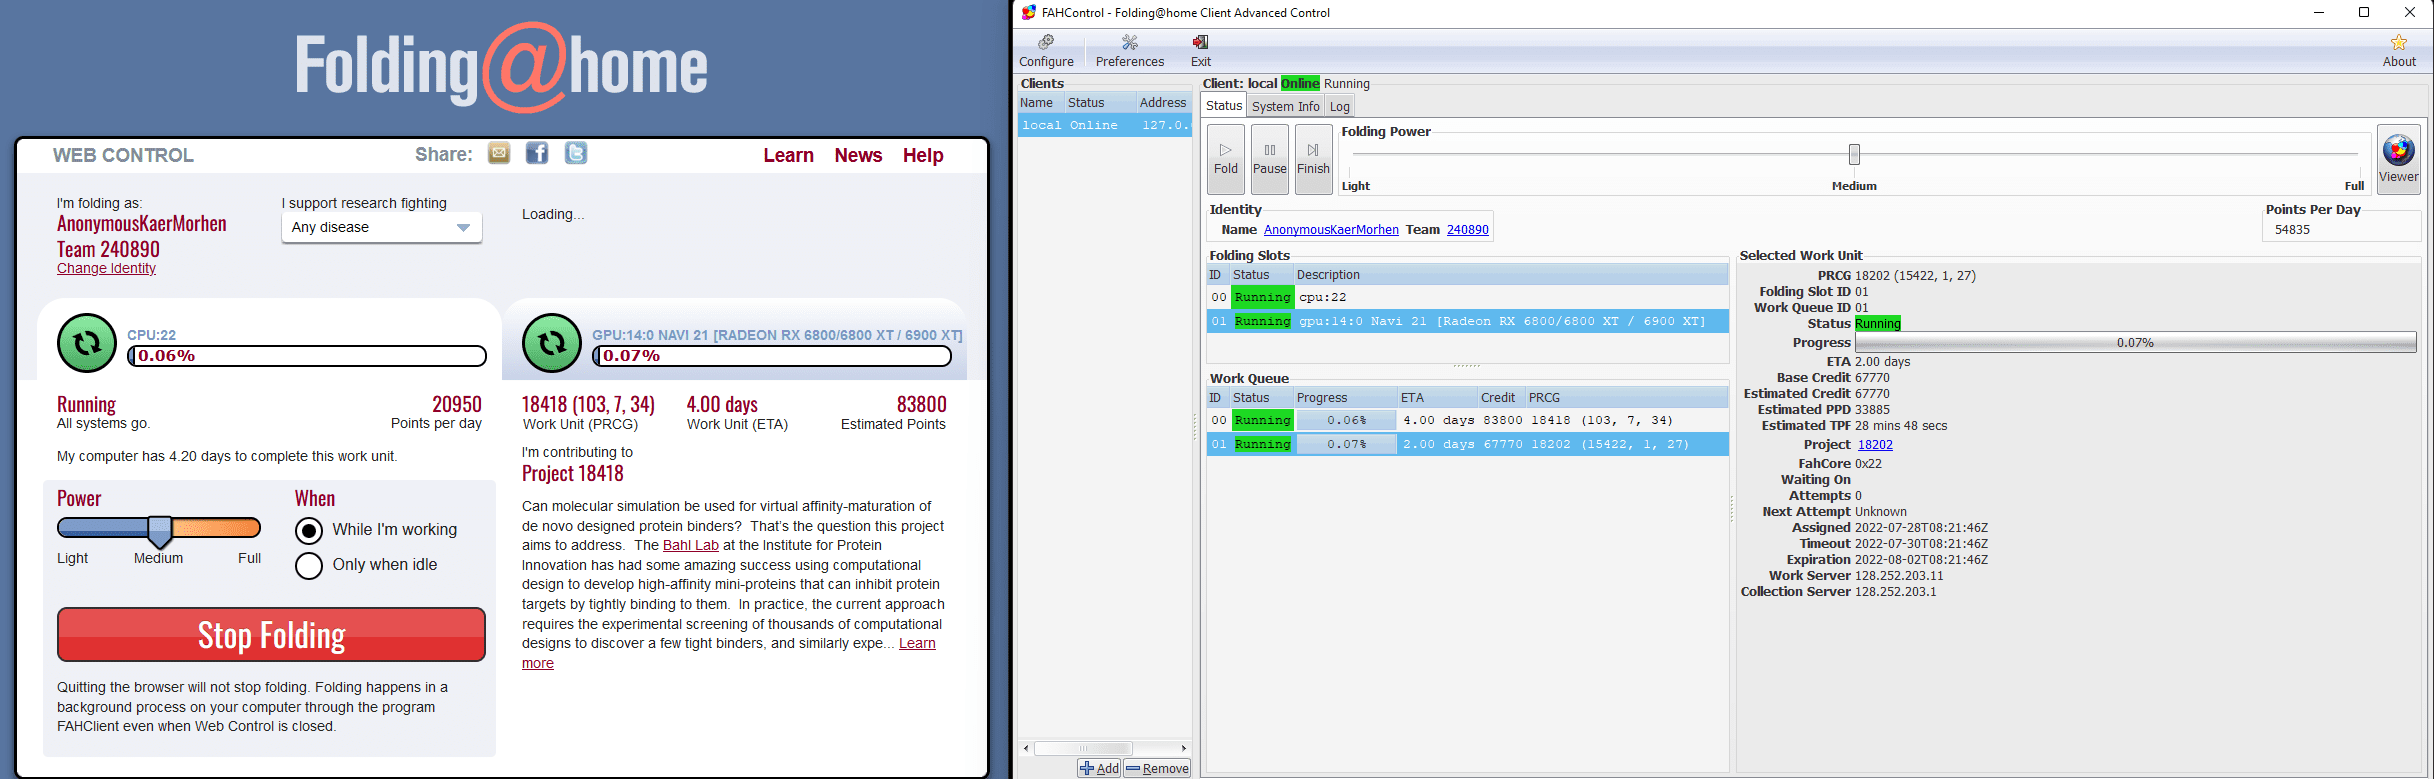This screenshot has height=779, width=2434.
Task: Click the Clients list scroll-left arrow
Action: click(1026, 748)
